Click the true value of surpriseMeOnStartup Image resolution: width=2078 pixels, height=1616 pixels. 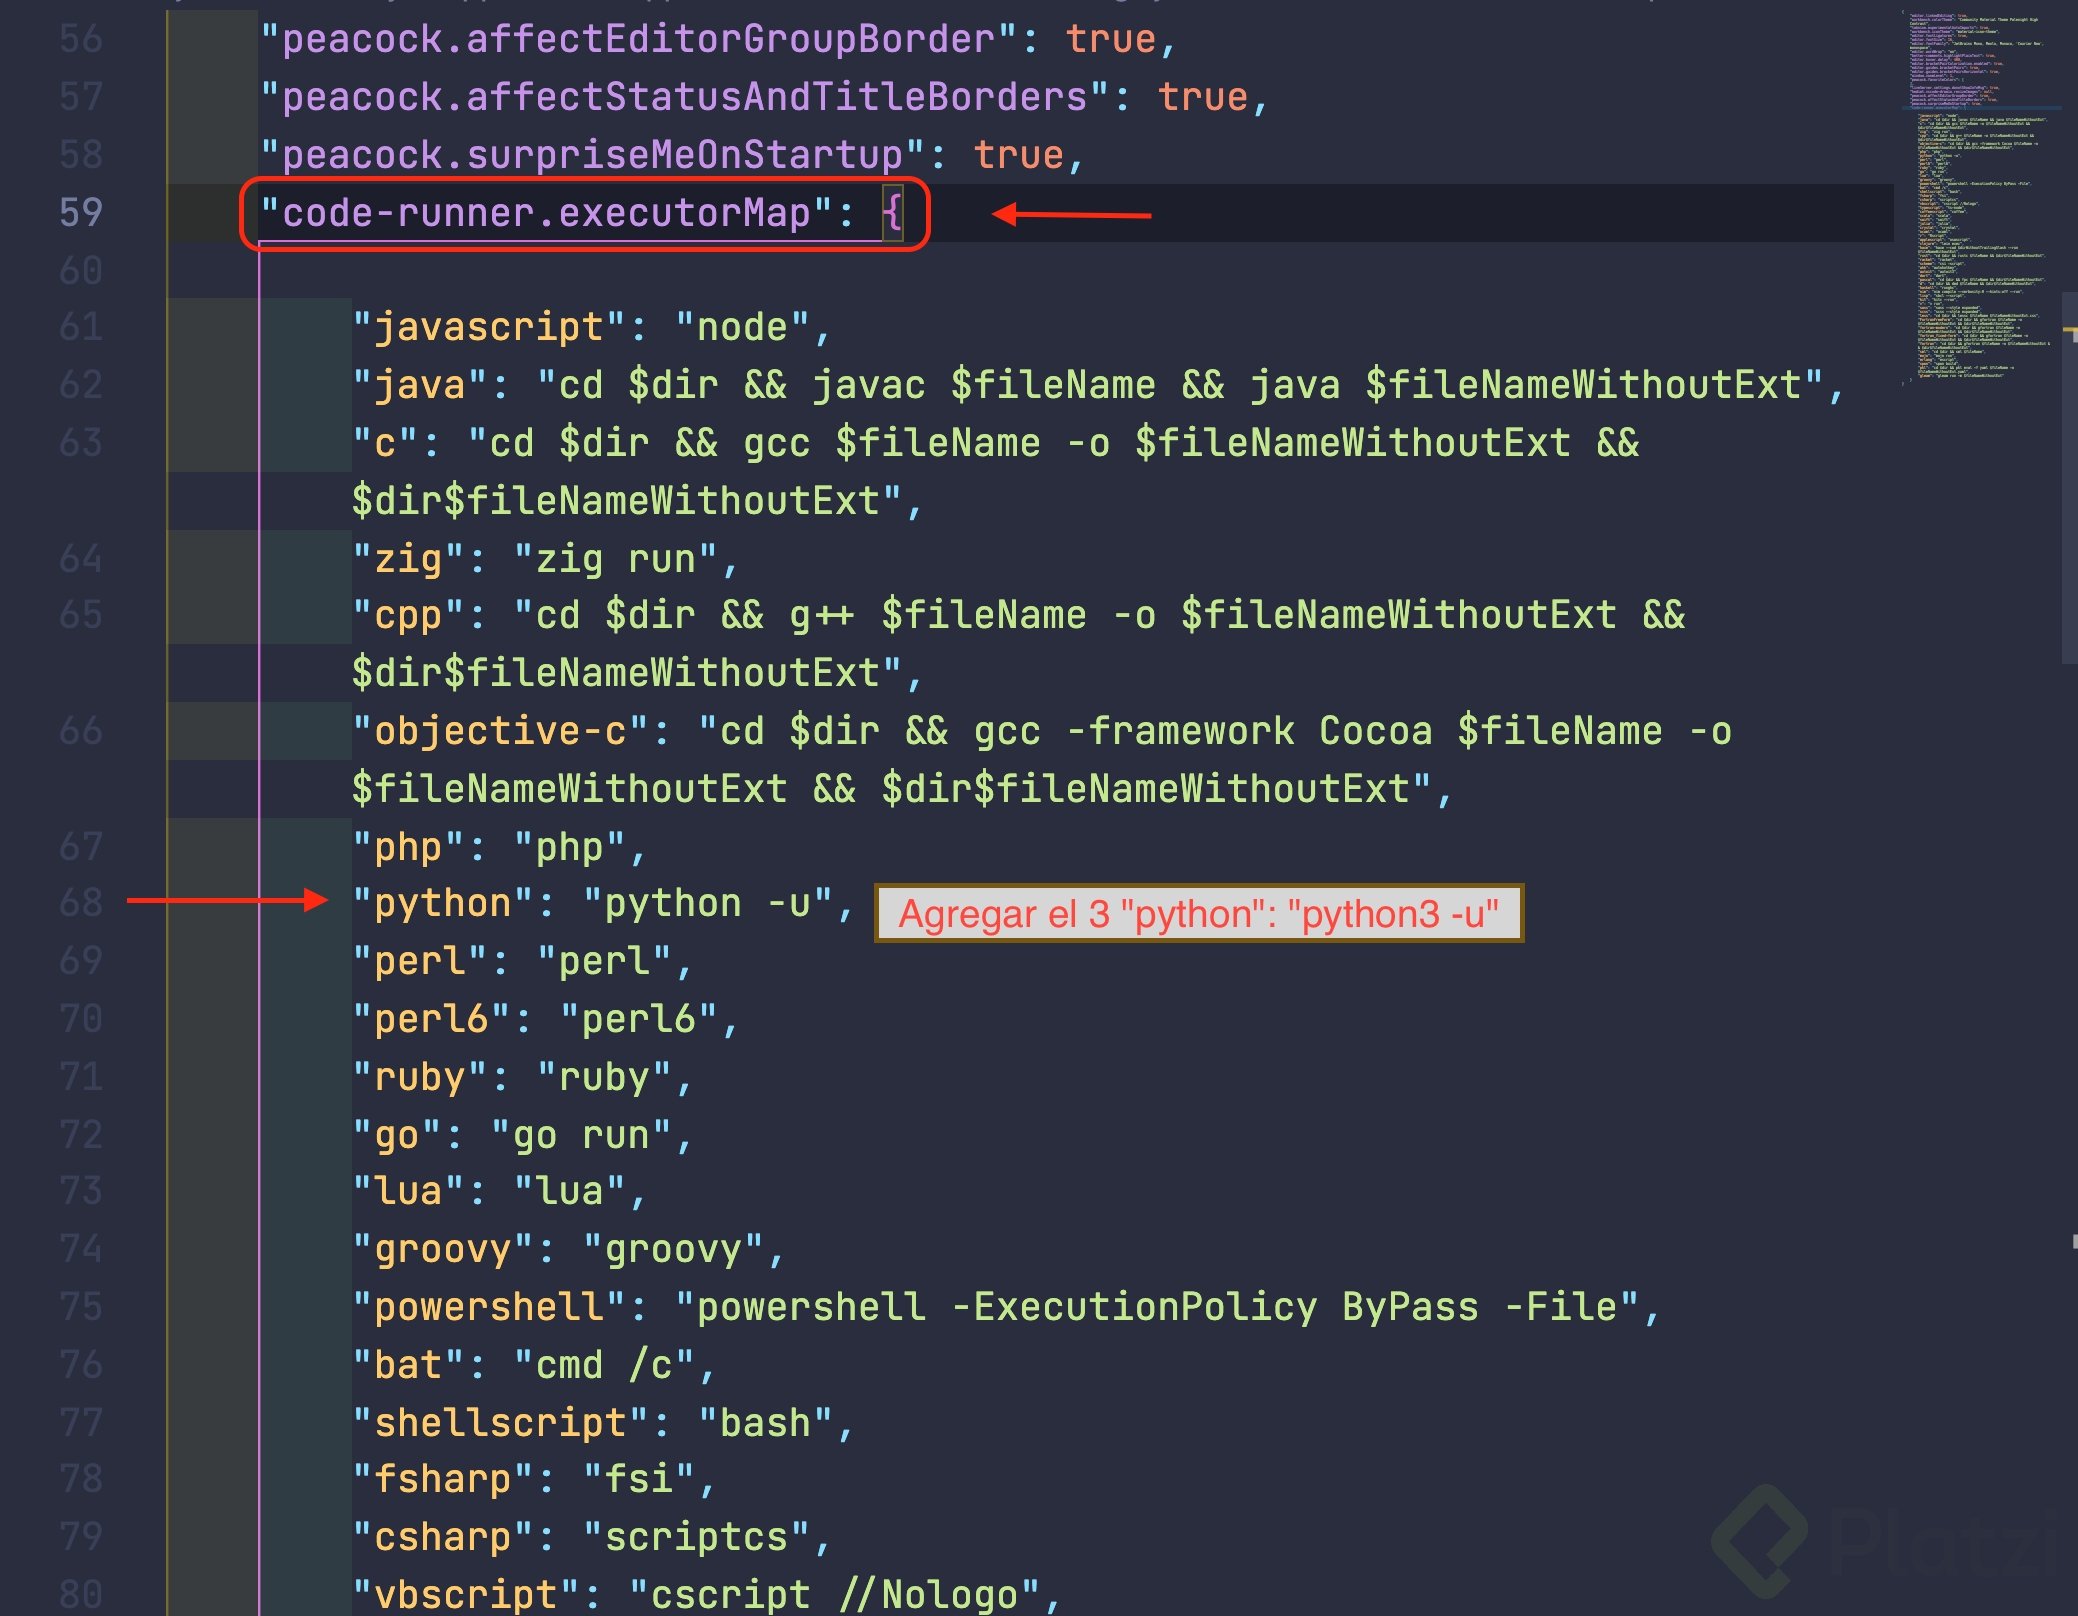1017,155
